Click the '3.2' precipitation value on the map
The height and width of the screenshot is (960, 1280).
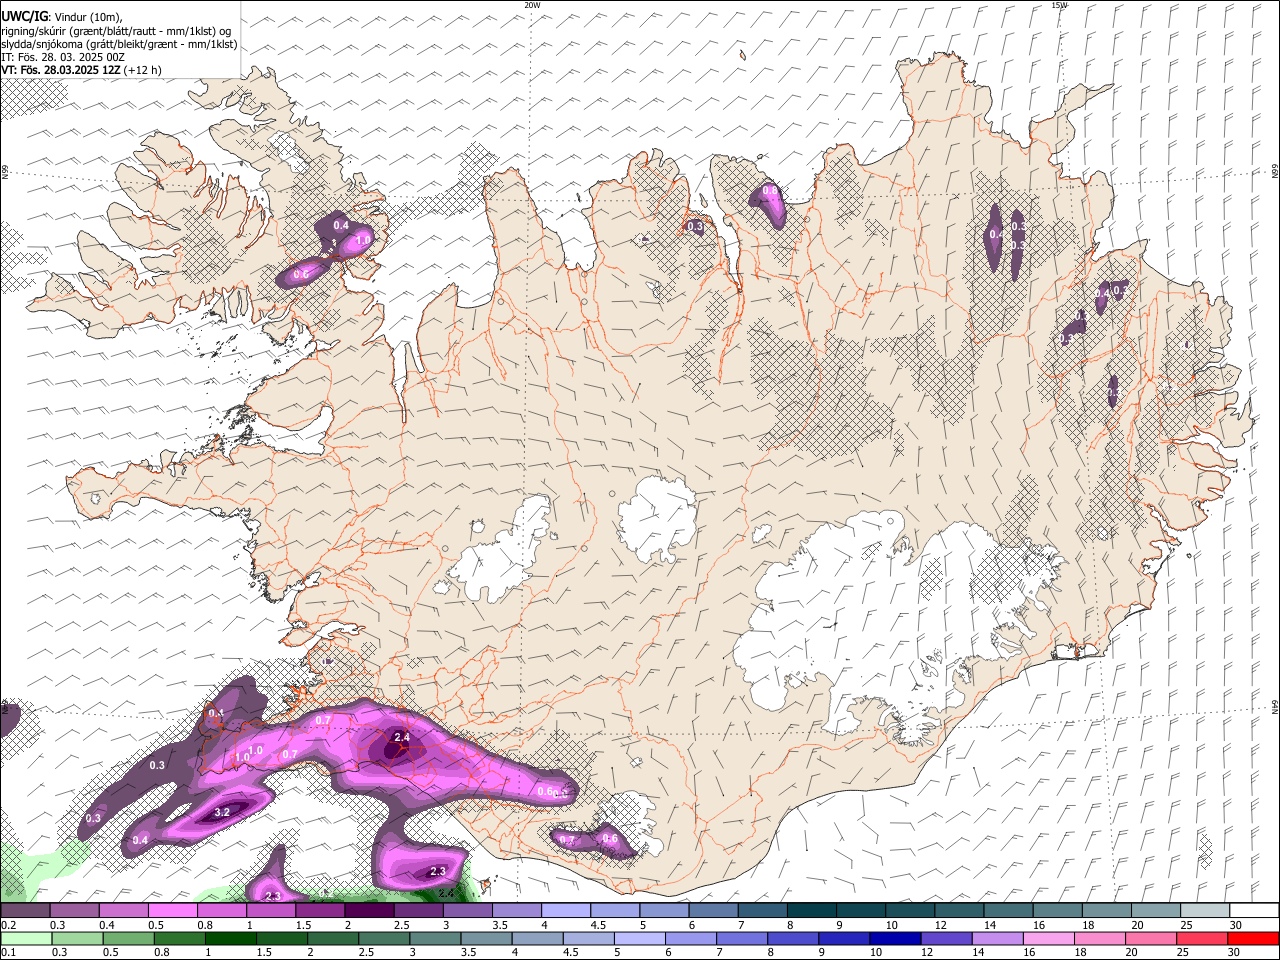click(x=223, y=813)
